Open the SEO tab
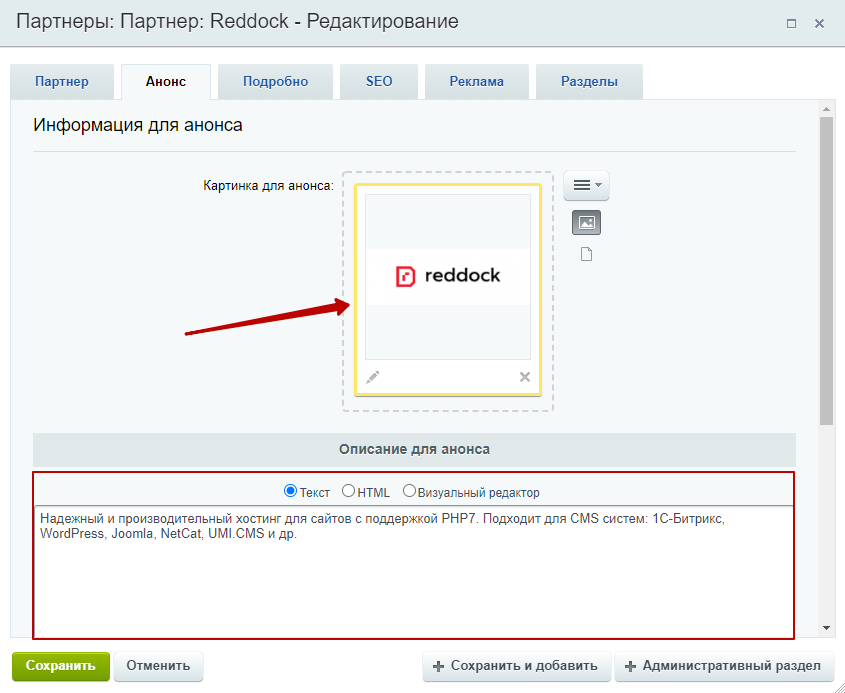Image resolution: width=845 pixels, height=693 pixels. tap(379, 81)
